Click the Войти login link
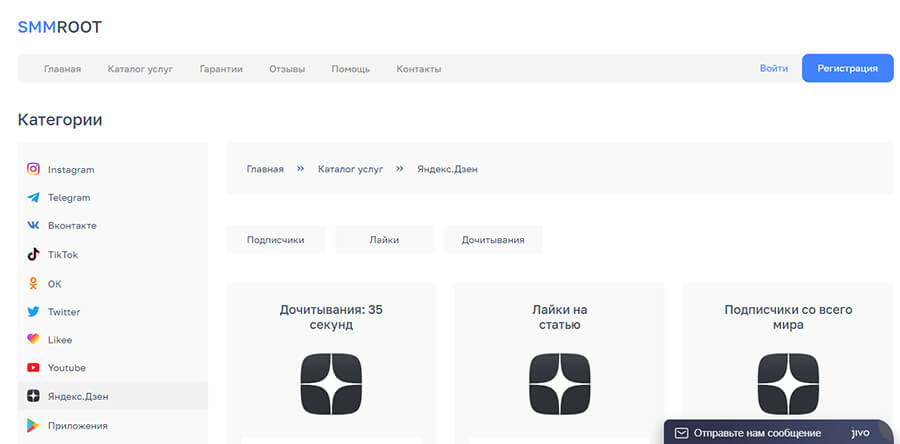This screenshot has width=900, height=444. pyautogui.click(x=773, y=68)
